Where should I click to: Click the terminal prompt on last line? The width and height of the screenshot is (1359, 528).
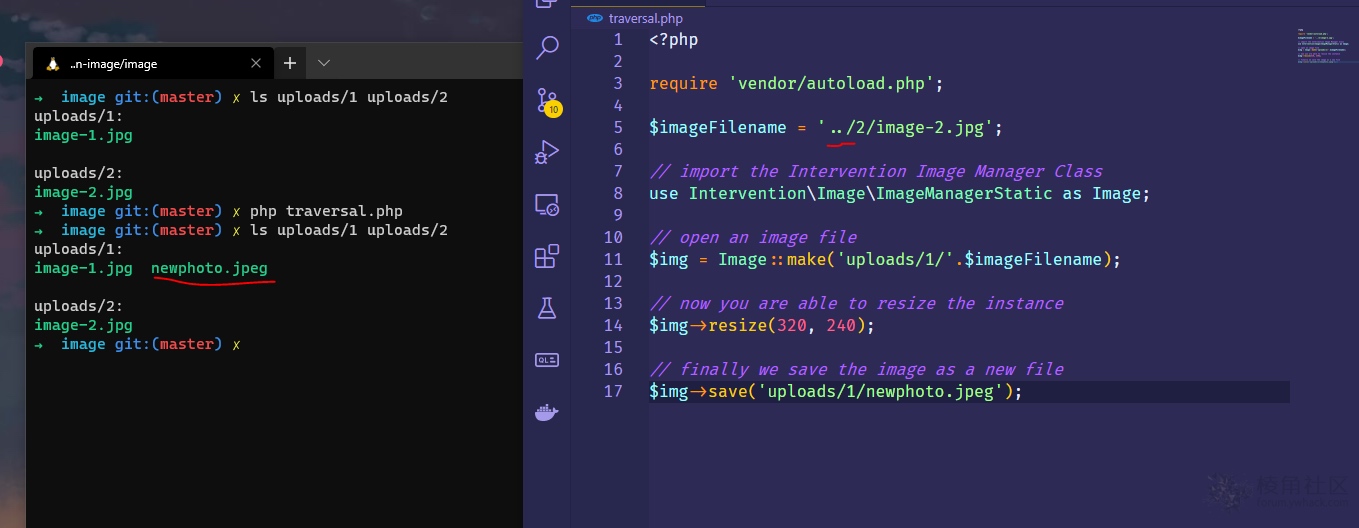coord(237,345)
